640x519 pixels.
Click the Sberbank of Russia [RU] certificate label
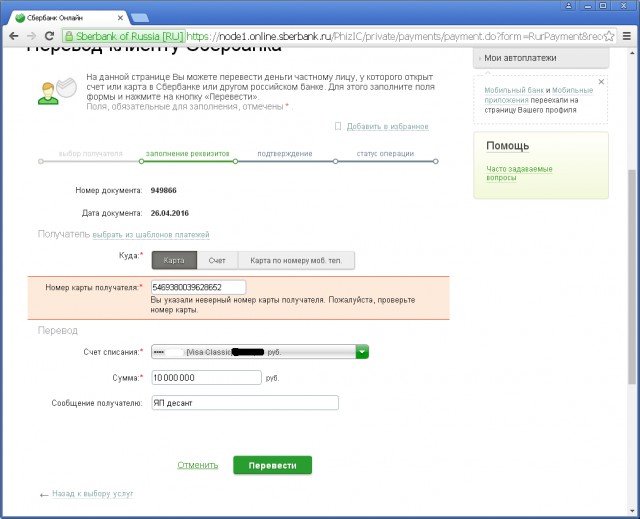(x=129, y=36)
